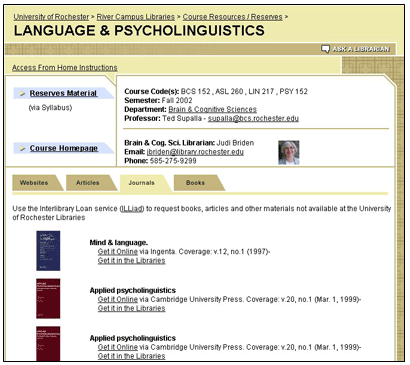Image resolution: width=410 pixels, height=365 pixels.
Task: Click Get it in the Libraries for Mind & language
Action: [131, 261]
